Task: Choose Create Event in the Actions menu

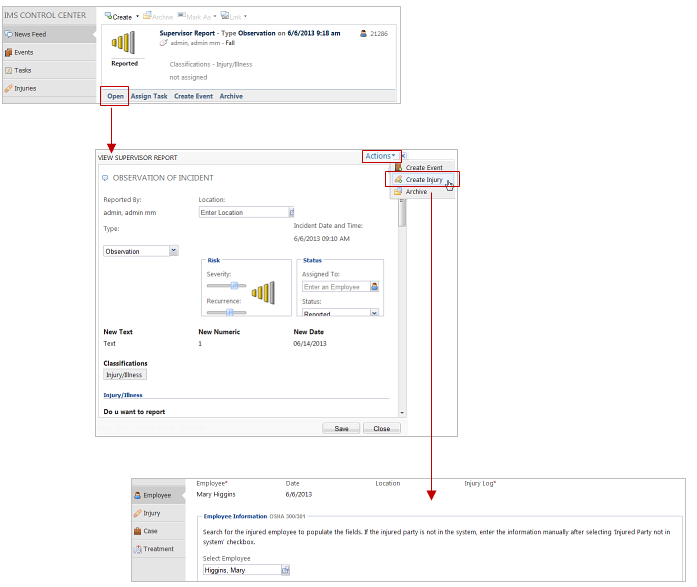Action: (423, 168)
